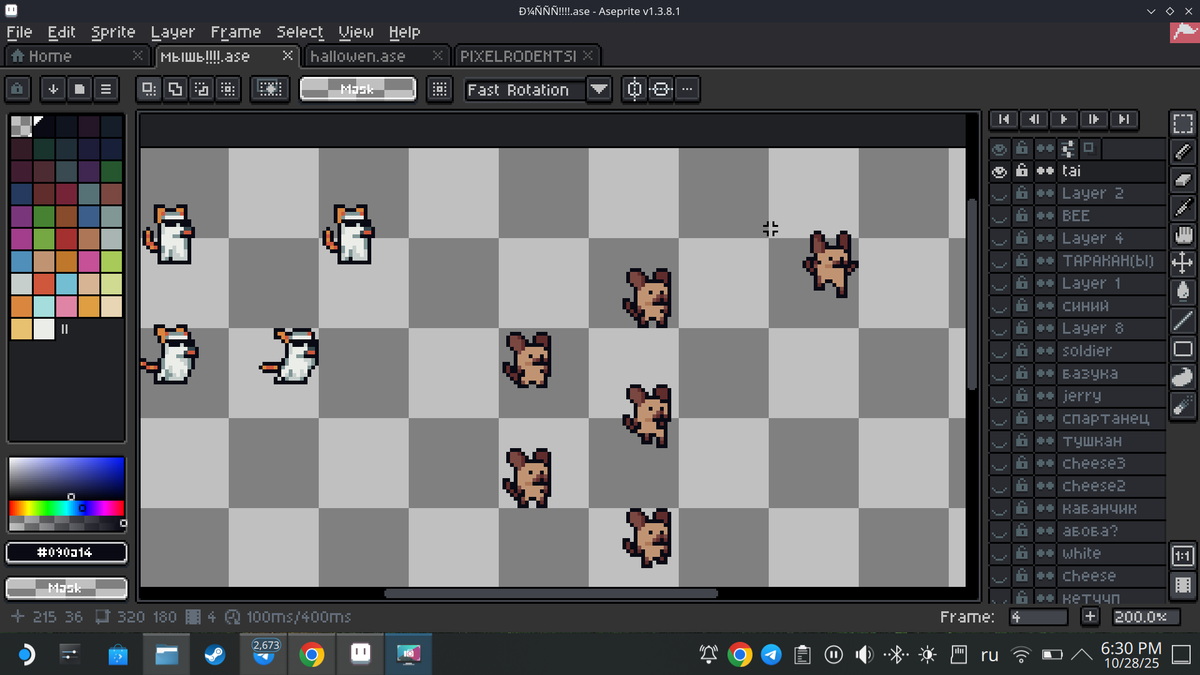Open the zoom 200.0% field
The width and height of the screenshot is (1200, 675).
(x=1144, y=617)
